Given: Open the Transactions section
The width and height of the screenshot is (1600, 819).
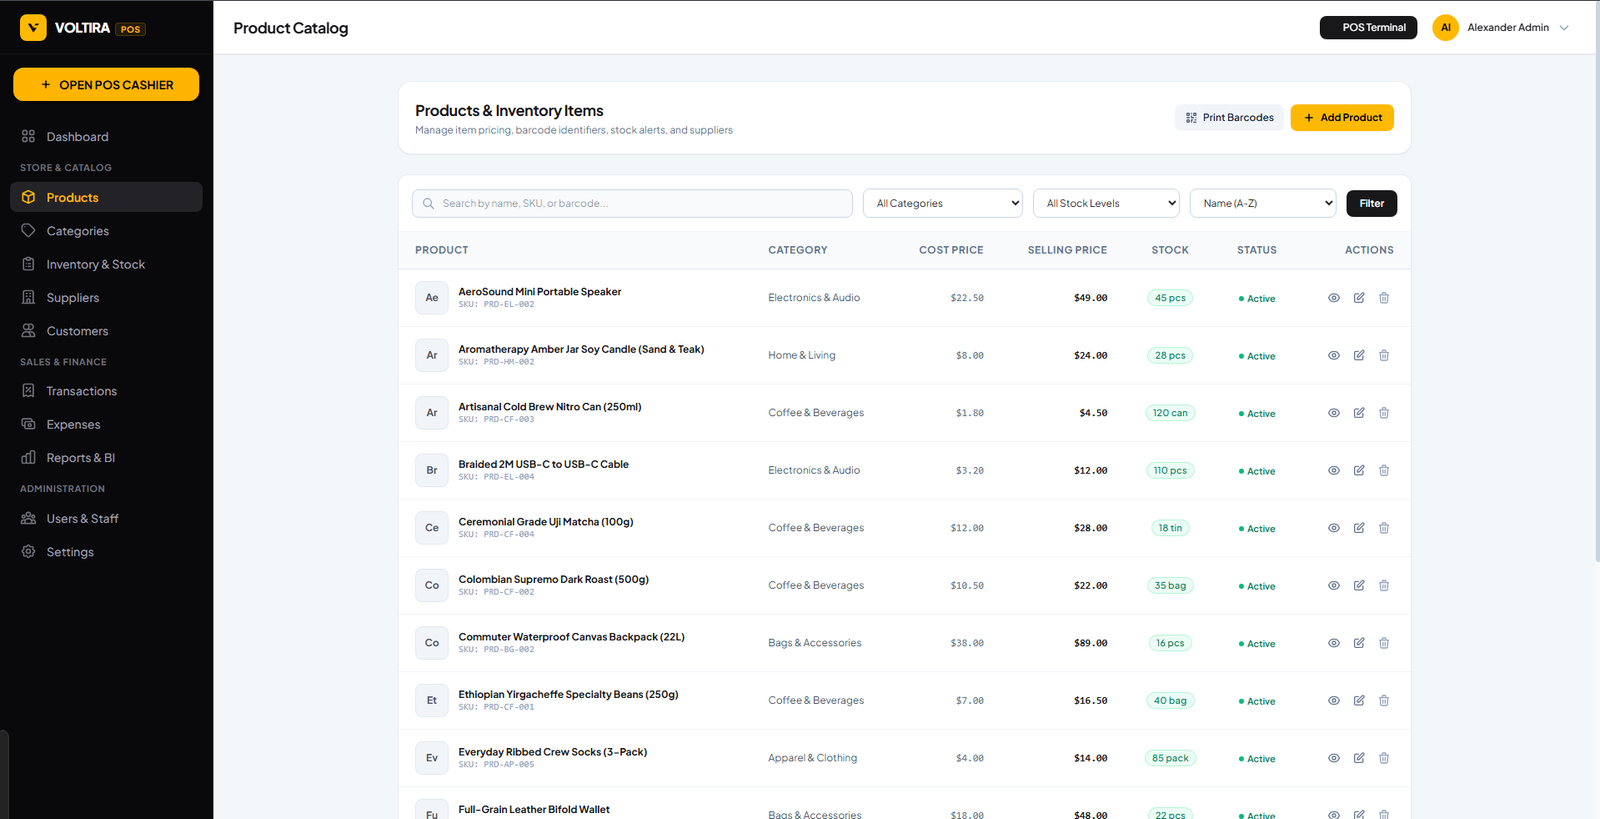Looking at the screenshot, I should 106,391.
